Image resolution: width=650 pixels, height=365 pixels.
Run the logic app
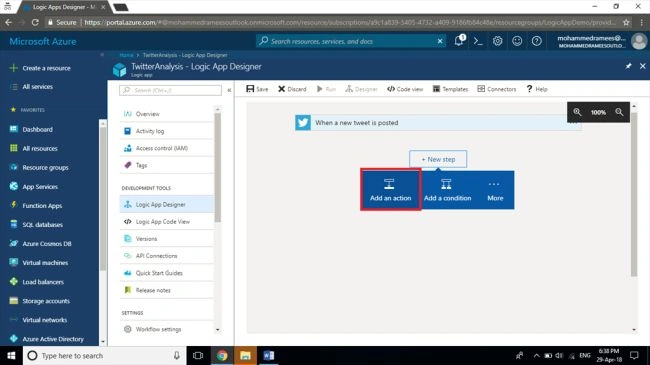pos(326,89)
